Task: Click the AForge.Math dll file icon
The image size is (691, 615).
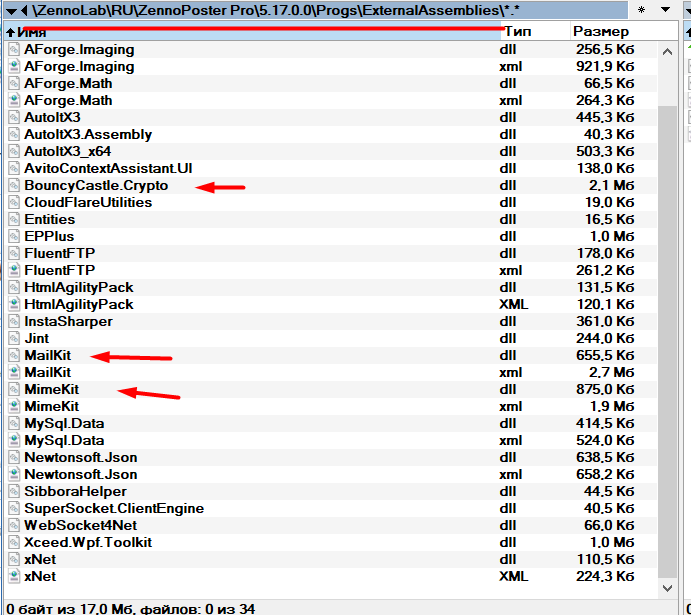Action: 14,83
